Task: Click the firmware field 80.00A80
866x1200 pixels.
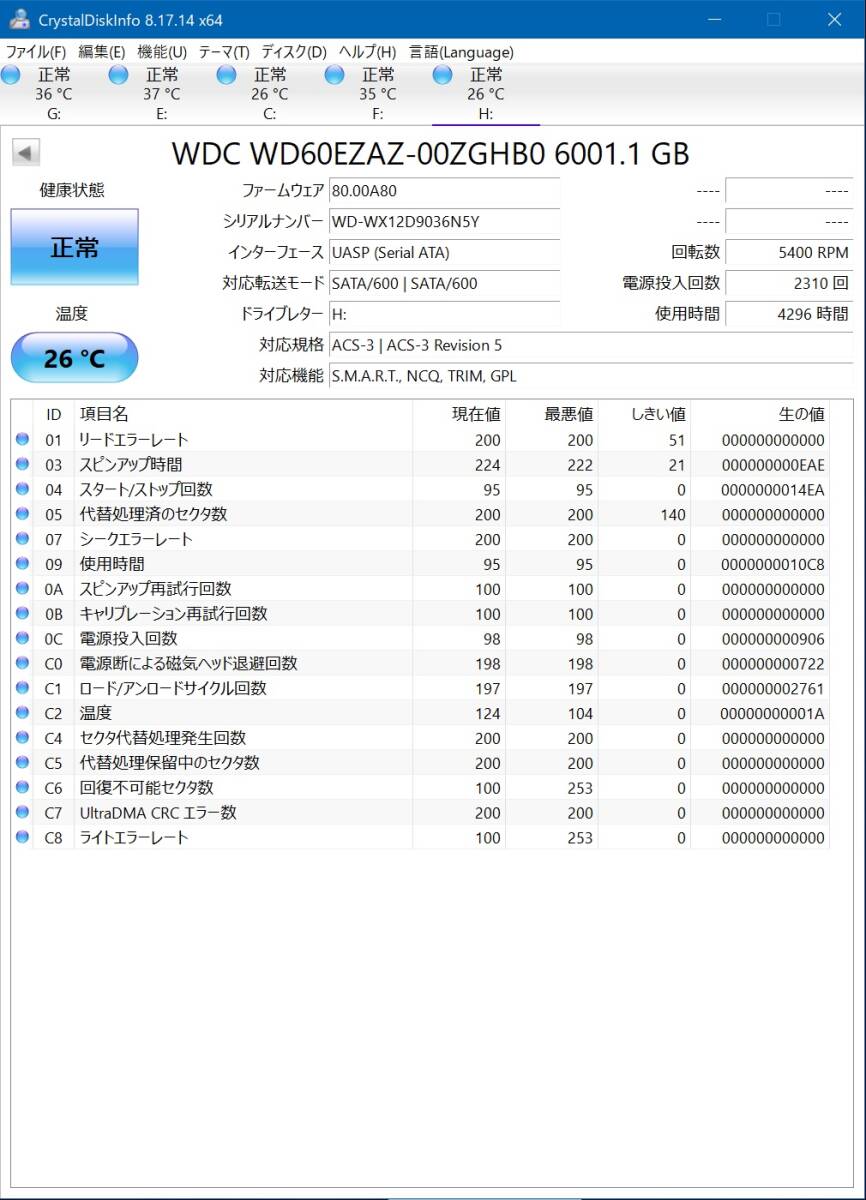Action: (x=444, y=190)
